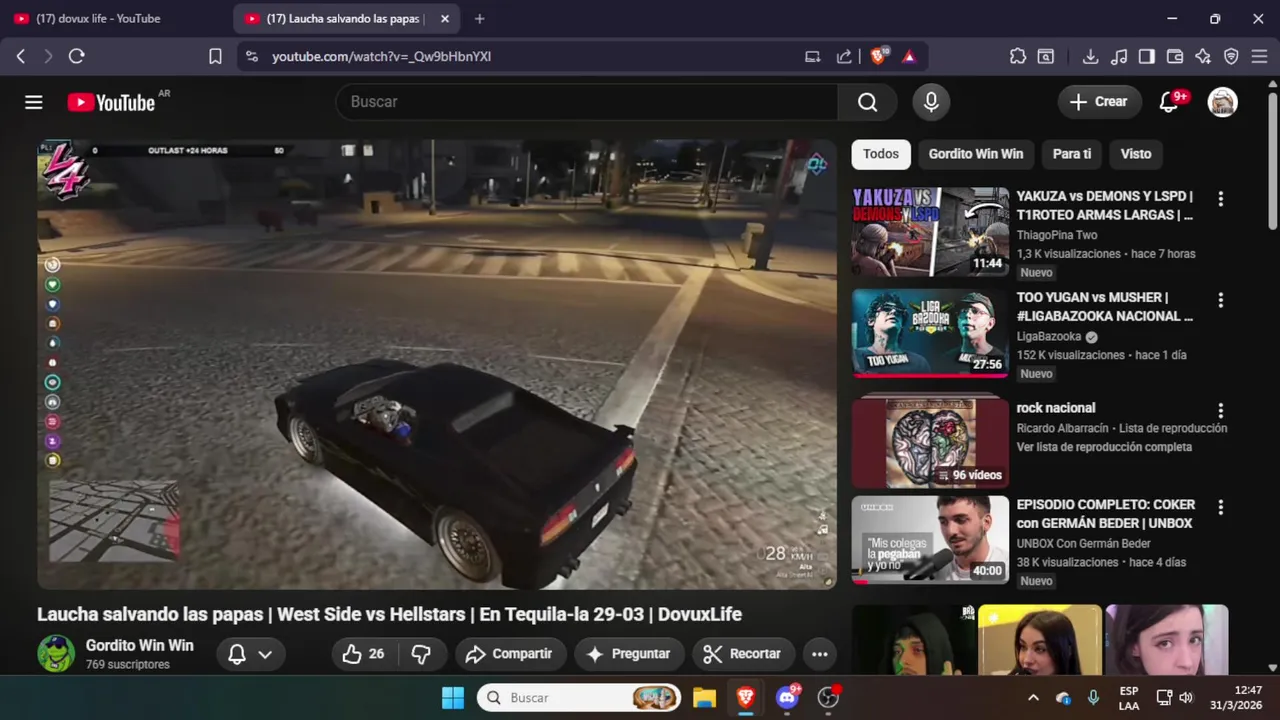Open the browser downloads icon
1280x720 pixels.
click(x=1091, y=57)
